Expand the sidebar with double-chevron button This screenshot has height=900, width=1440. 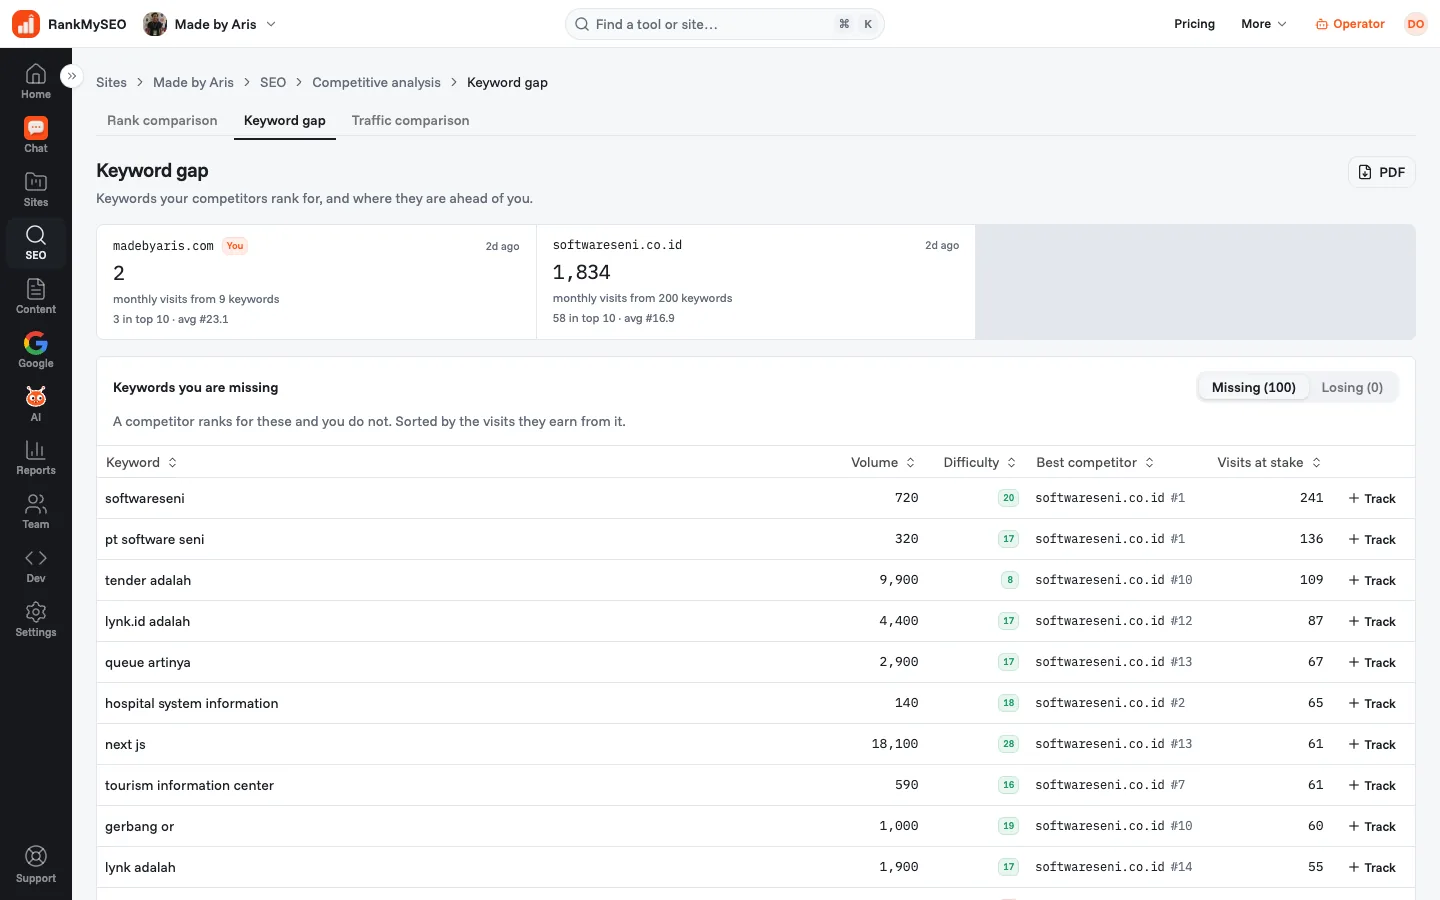coord(71,76)
